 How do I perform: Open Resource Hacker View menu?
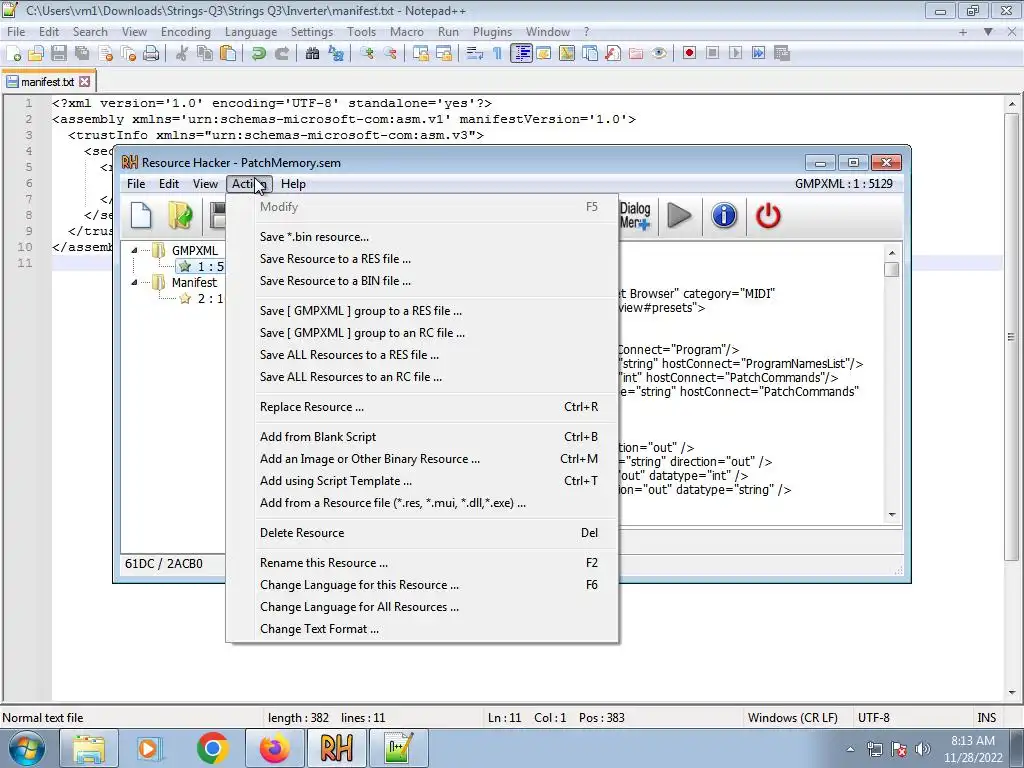tap(205, 184)
